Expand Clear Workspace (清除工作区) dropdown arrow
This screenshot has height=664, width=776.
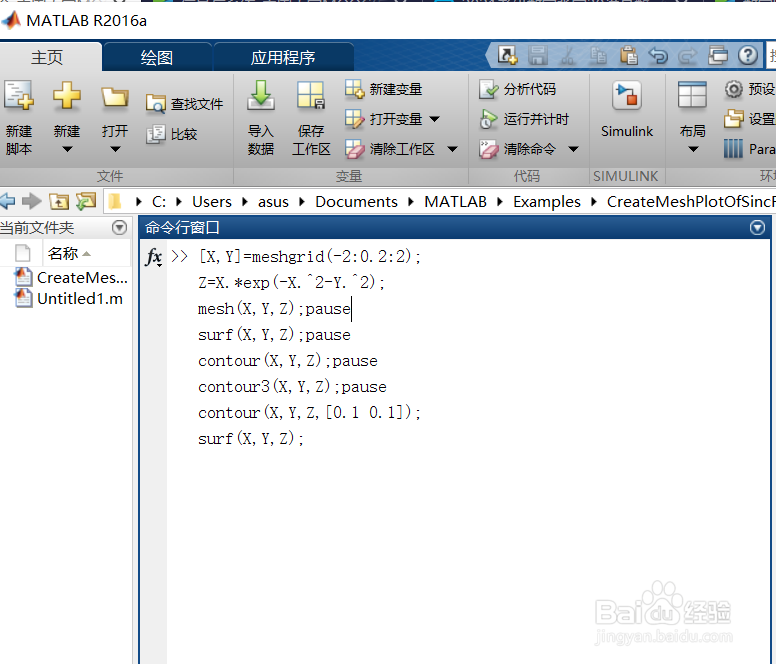click(452, 149)
